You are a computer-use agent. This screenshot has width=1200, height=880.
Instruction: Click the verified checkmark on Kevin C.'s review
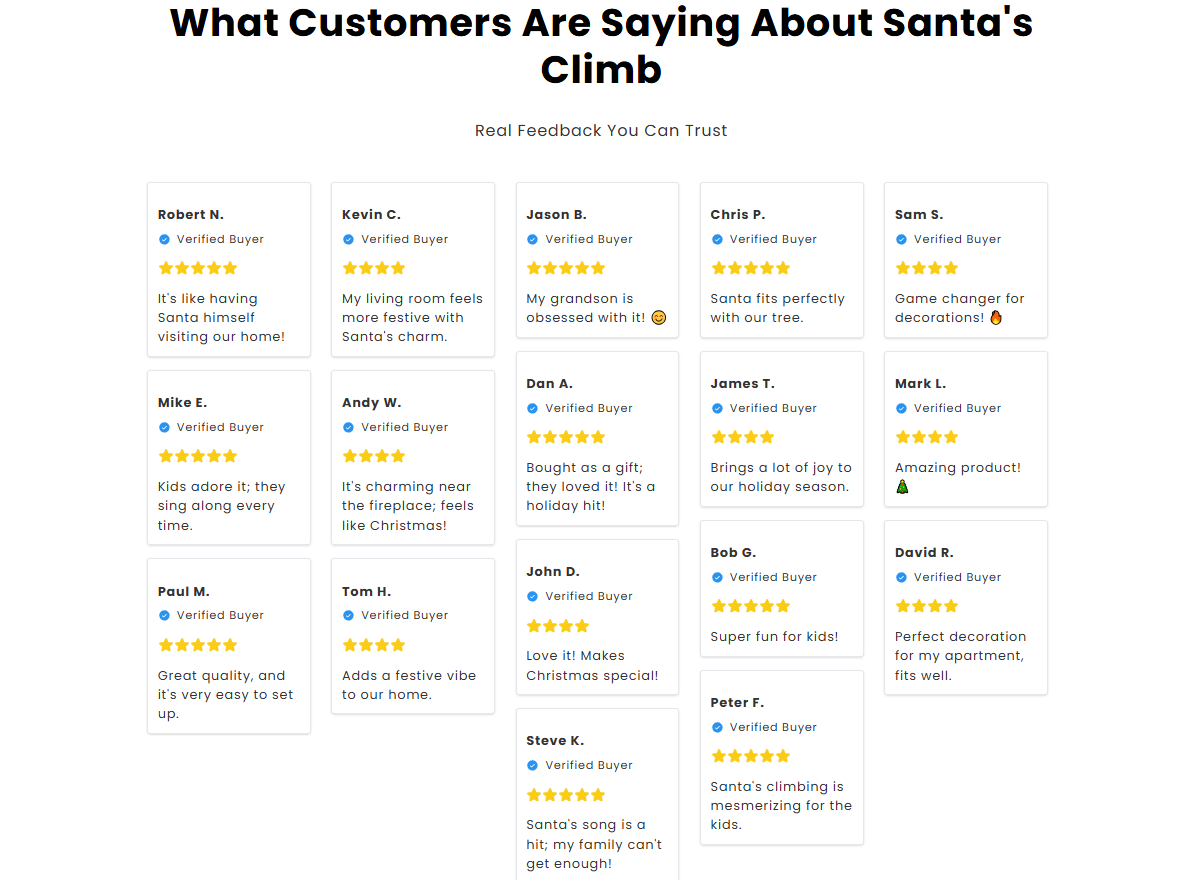(348, 239)
